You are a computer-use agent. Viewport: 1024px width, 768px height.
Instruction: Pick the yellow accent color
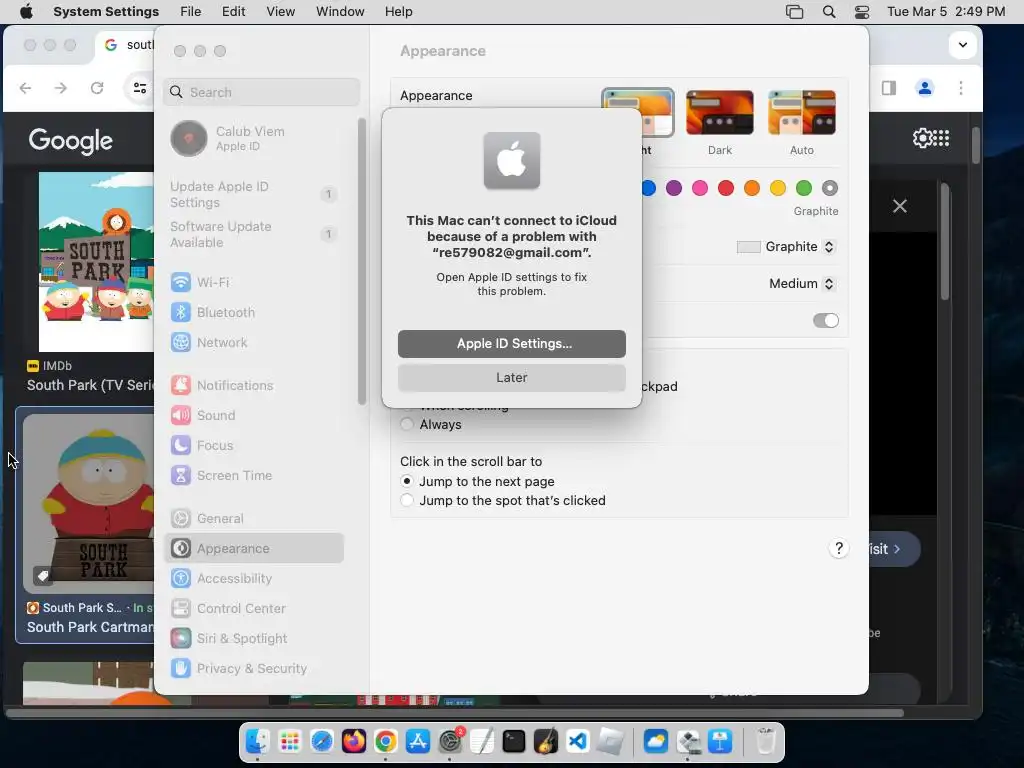tap(778, 188)
